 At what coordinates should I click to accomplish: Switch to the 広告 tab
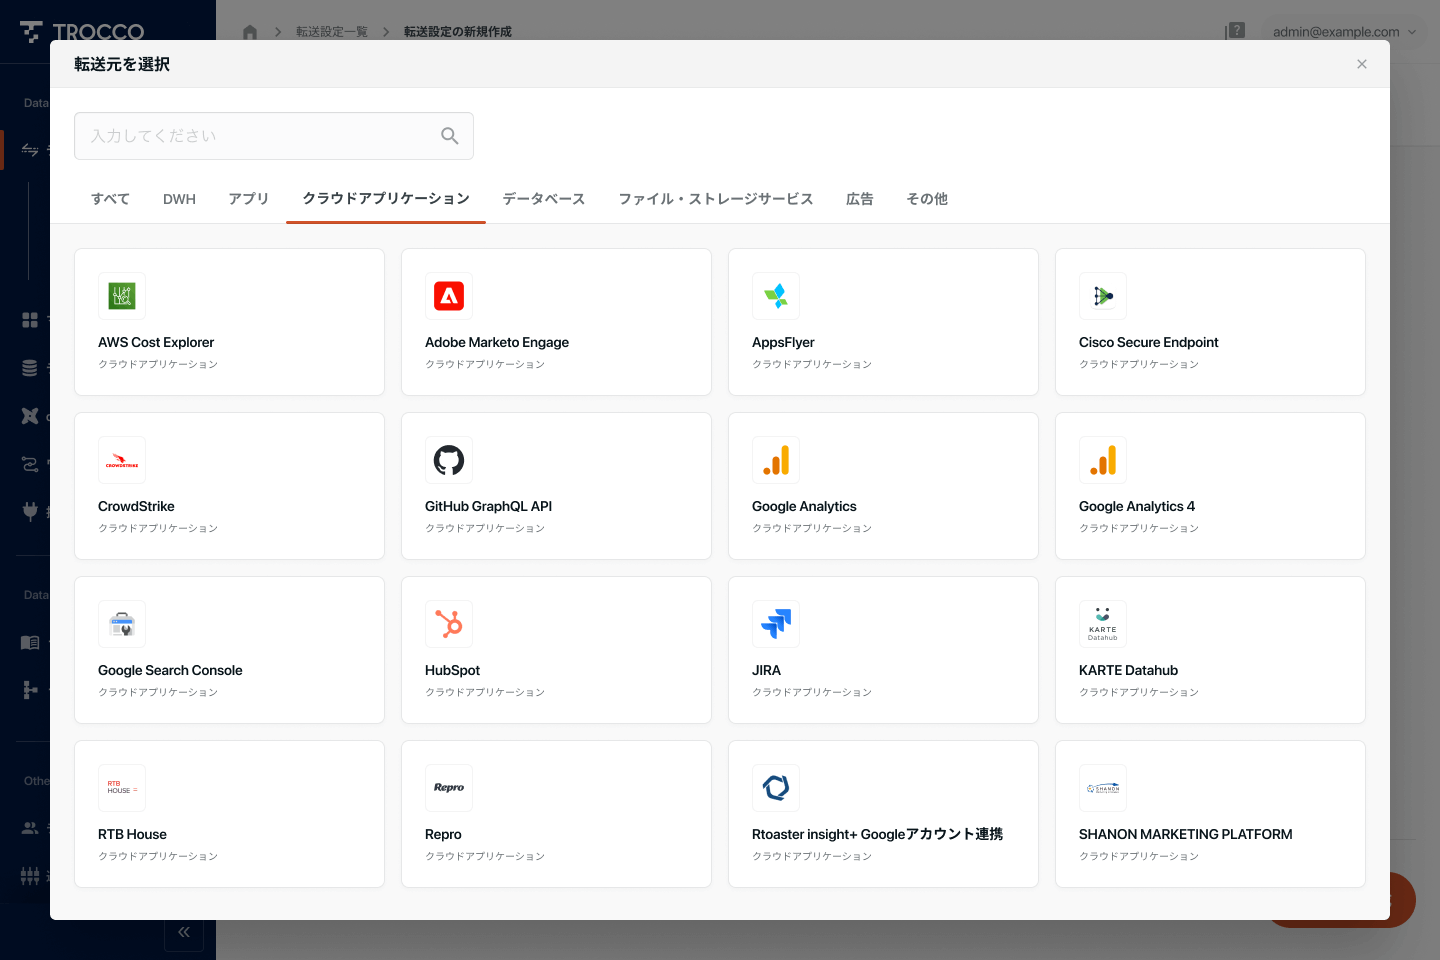tap(859, 199)
